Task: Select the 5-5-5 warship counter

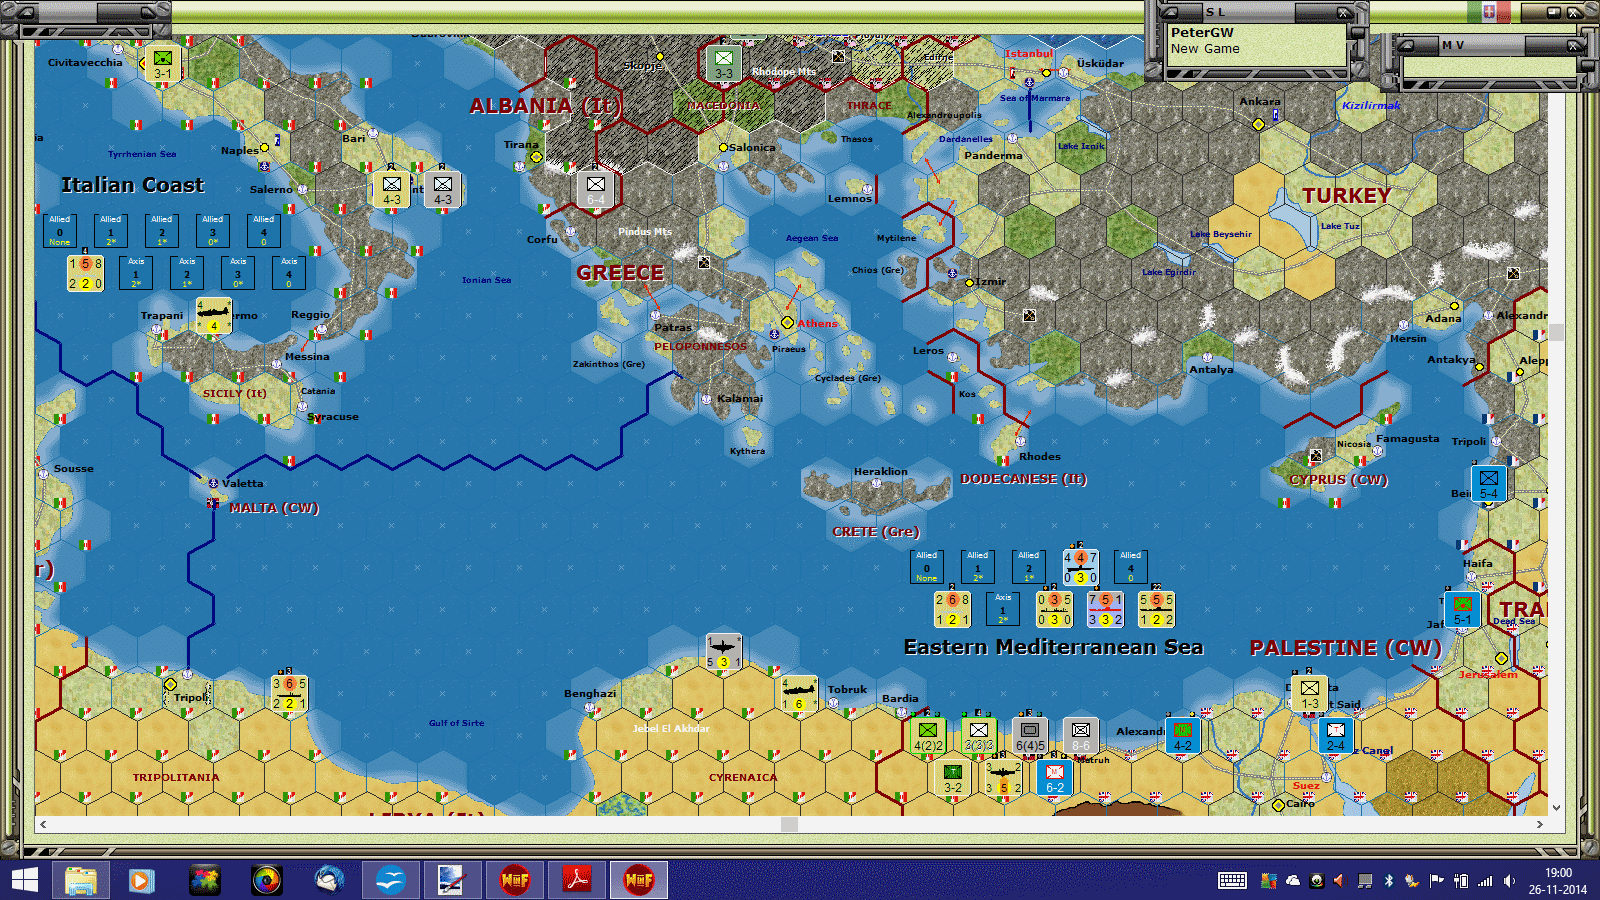Action: pos(1156,609)
